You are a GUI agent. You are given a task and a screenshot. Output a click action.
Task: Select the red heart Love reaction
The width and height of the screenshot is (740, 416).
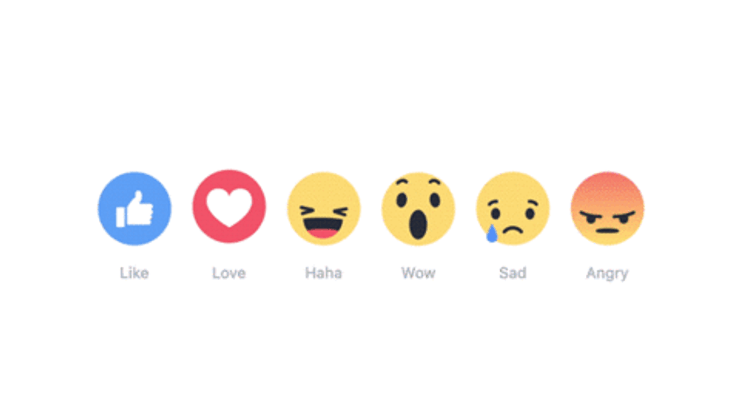pos(229,206)
